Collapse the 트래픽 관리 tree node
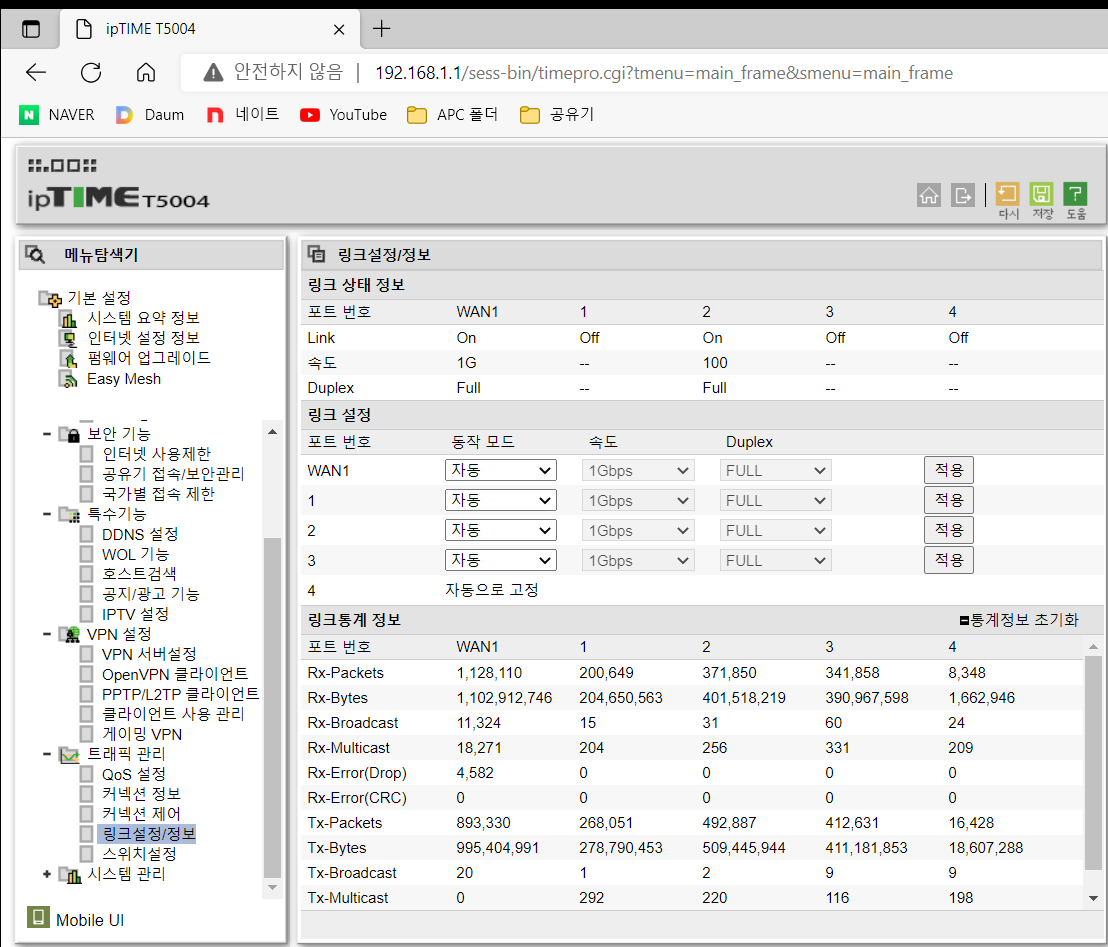This screenshot has width=1108, height=947. (x=47, y=754)
